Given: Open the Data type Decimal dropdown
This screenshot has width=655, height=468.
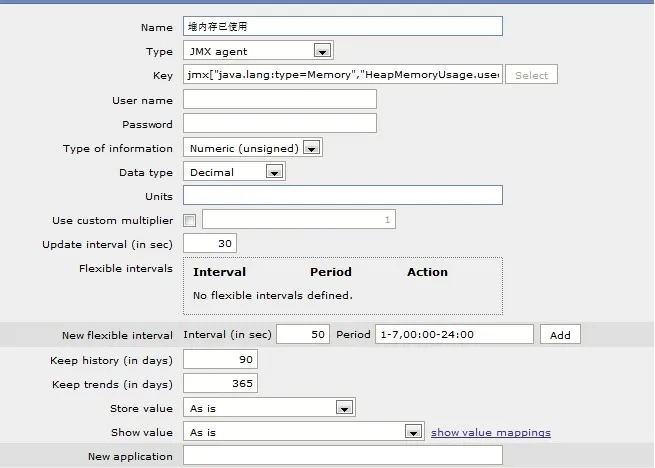Looking at the screenshot, I should pos(234,172).
